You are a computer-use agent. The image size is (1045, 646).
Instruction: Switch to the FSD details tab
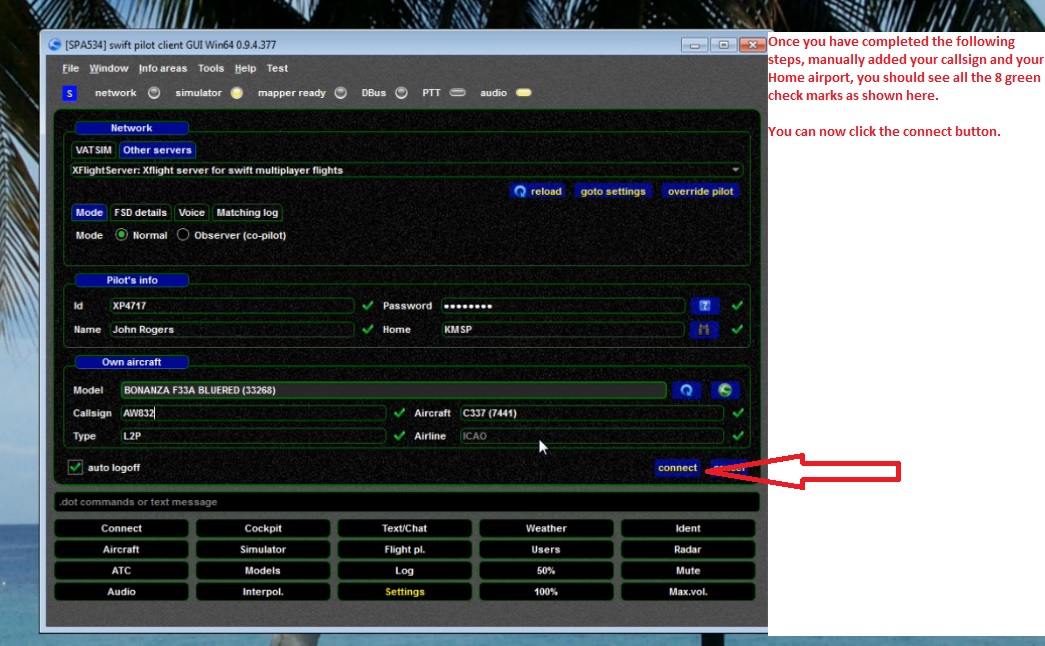141,213
